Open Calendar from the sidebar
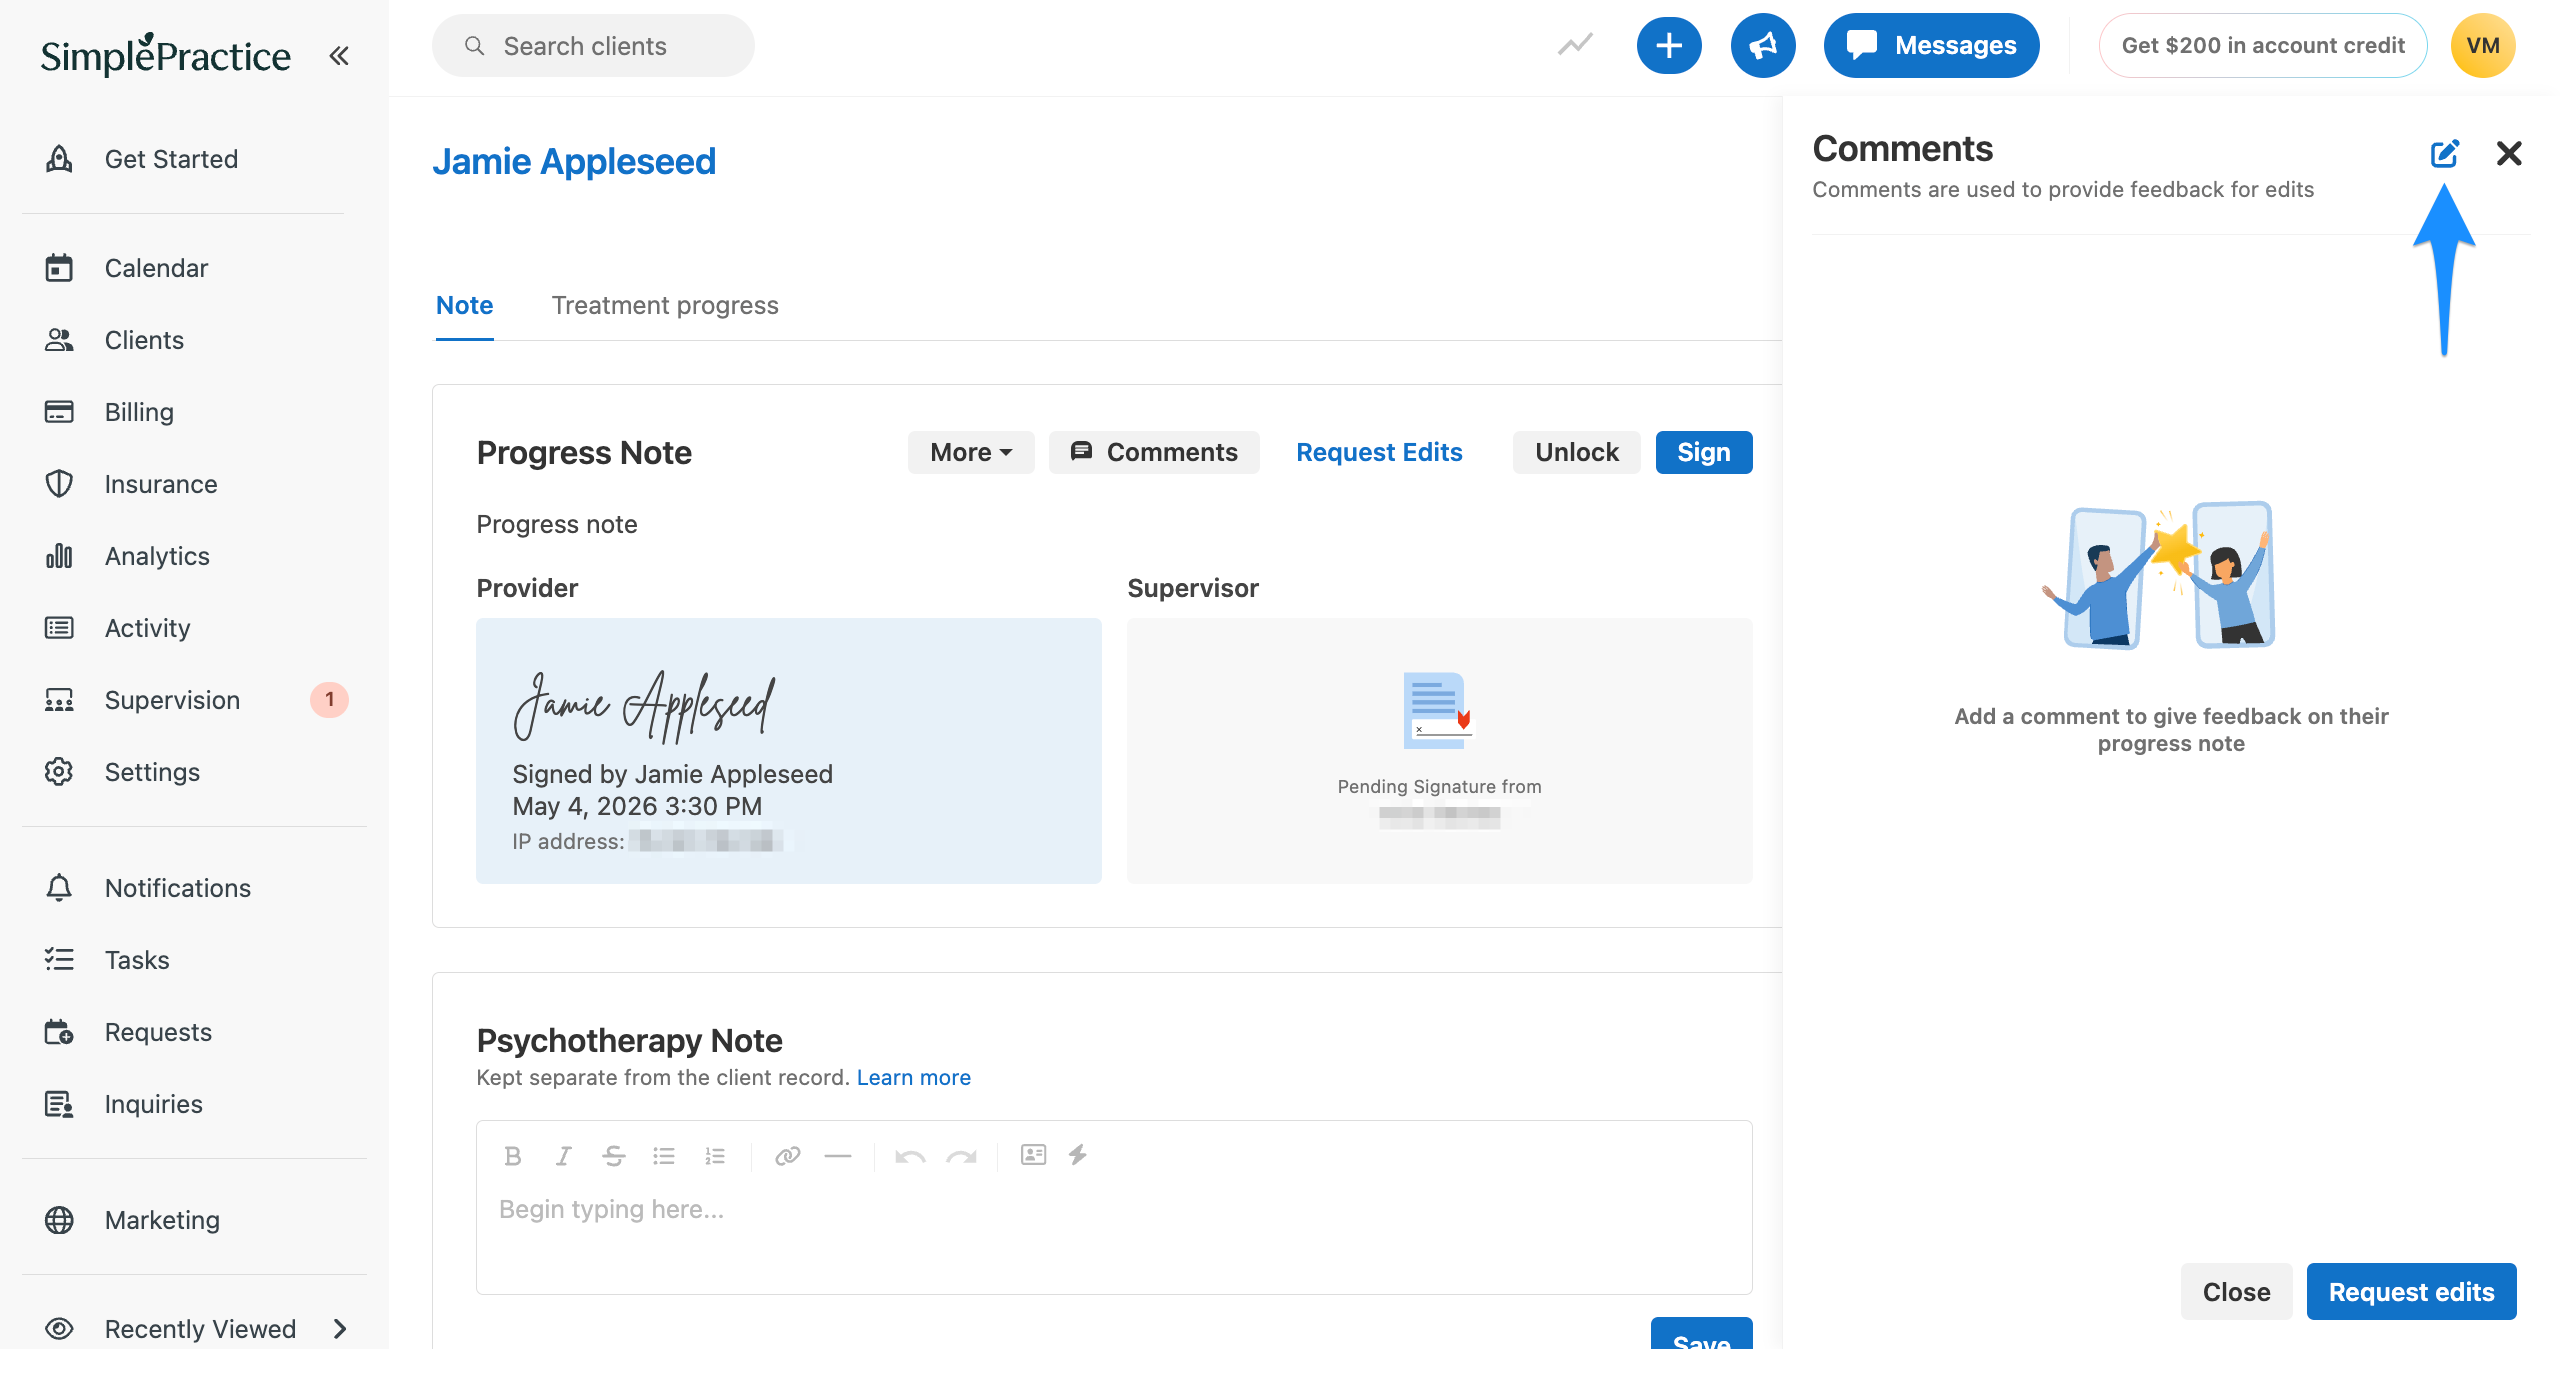 [156, 268]
